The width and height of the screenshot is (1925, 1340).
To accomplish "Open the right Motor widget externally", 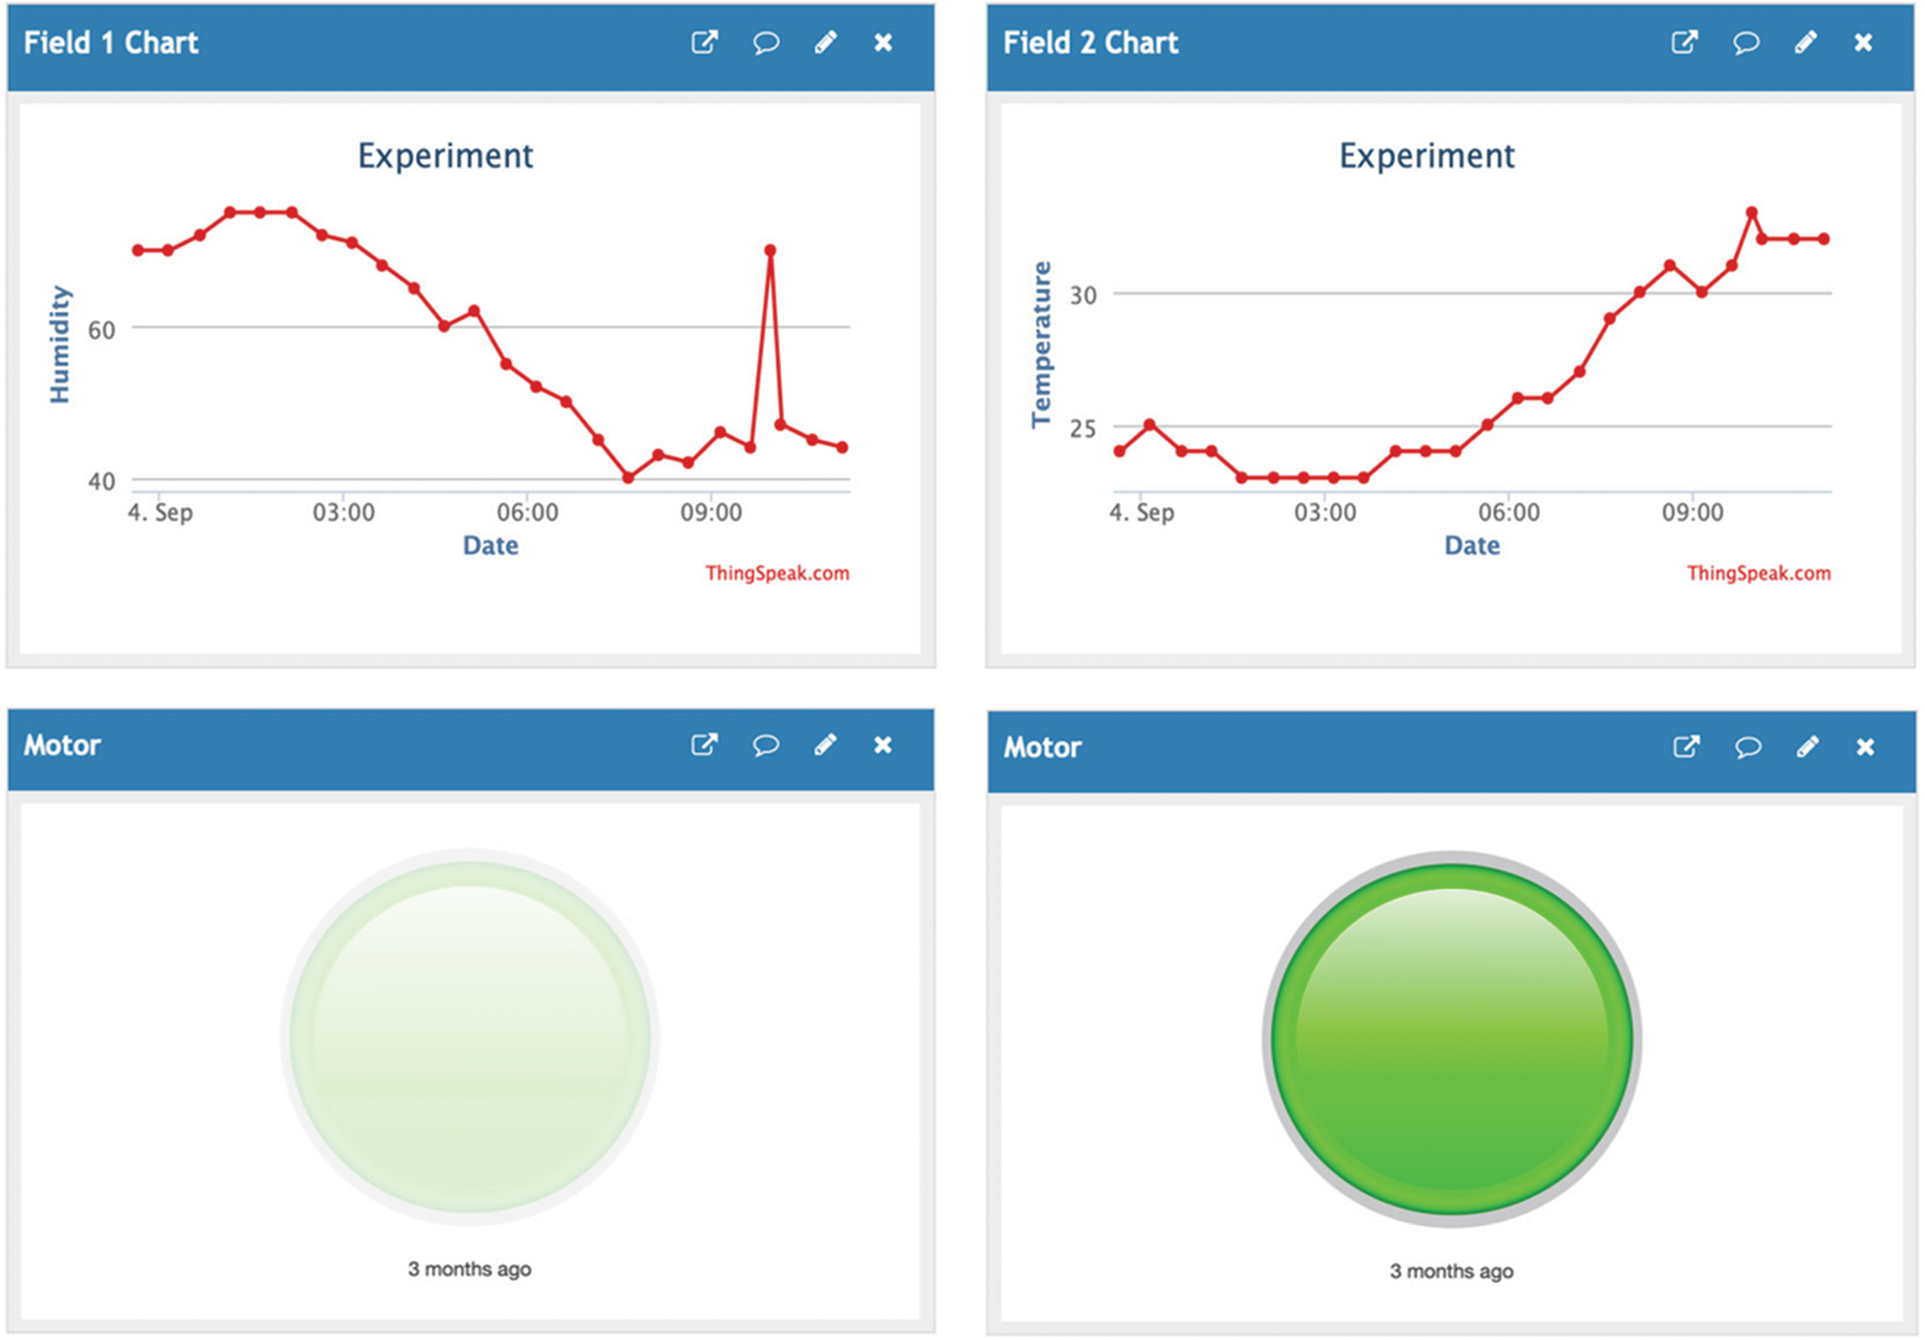I will (1685, 746).
